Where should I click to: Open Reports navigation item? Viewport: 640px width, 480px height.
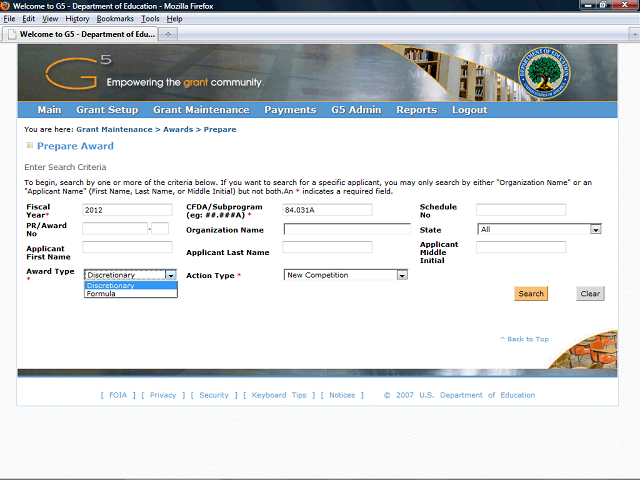point(416,110)
